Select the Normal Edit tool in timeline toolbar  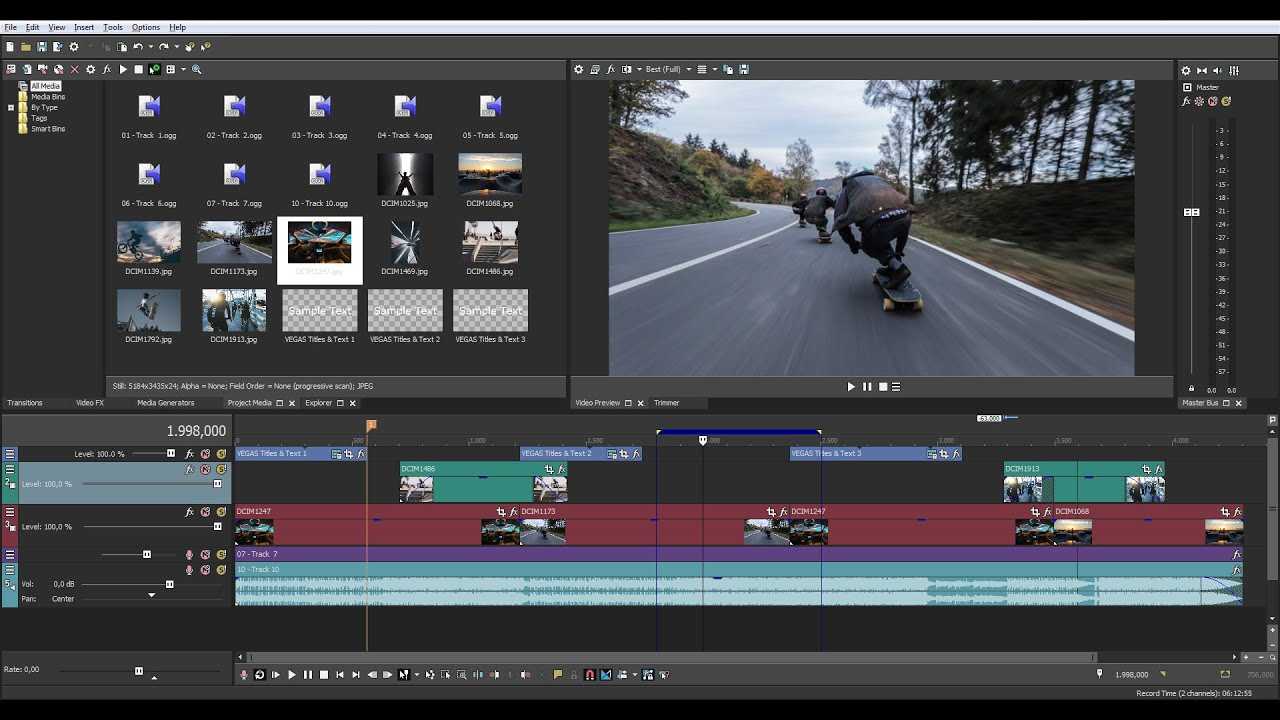click(x=404, y=675)
